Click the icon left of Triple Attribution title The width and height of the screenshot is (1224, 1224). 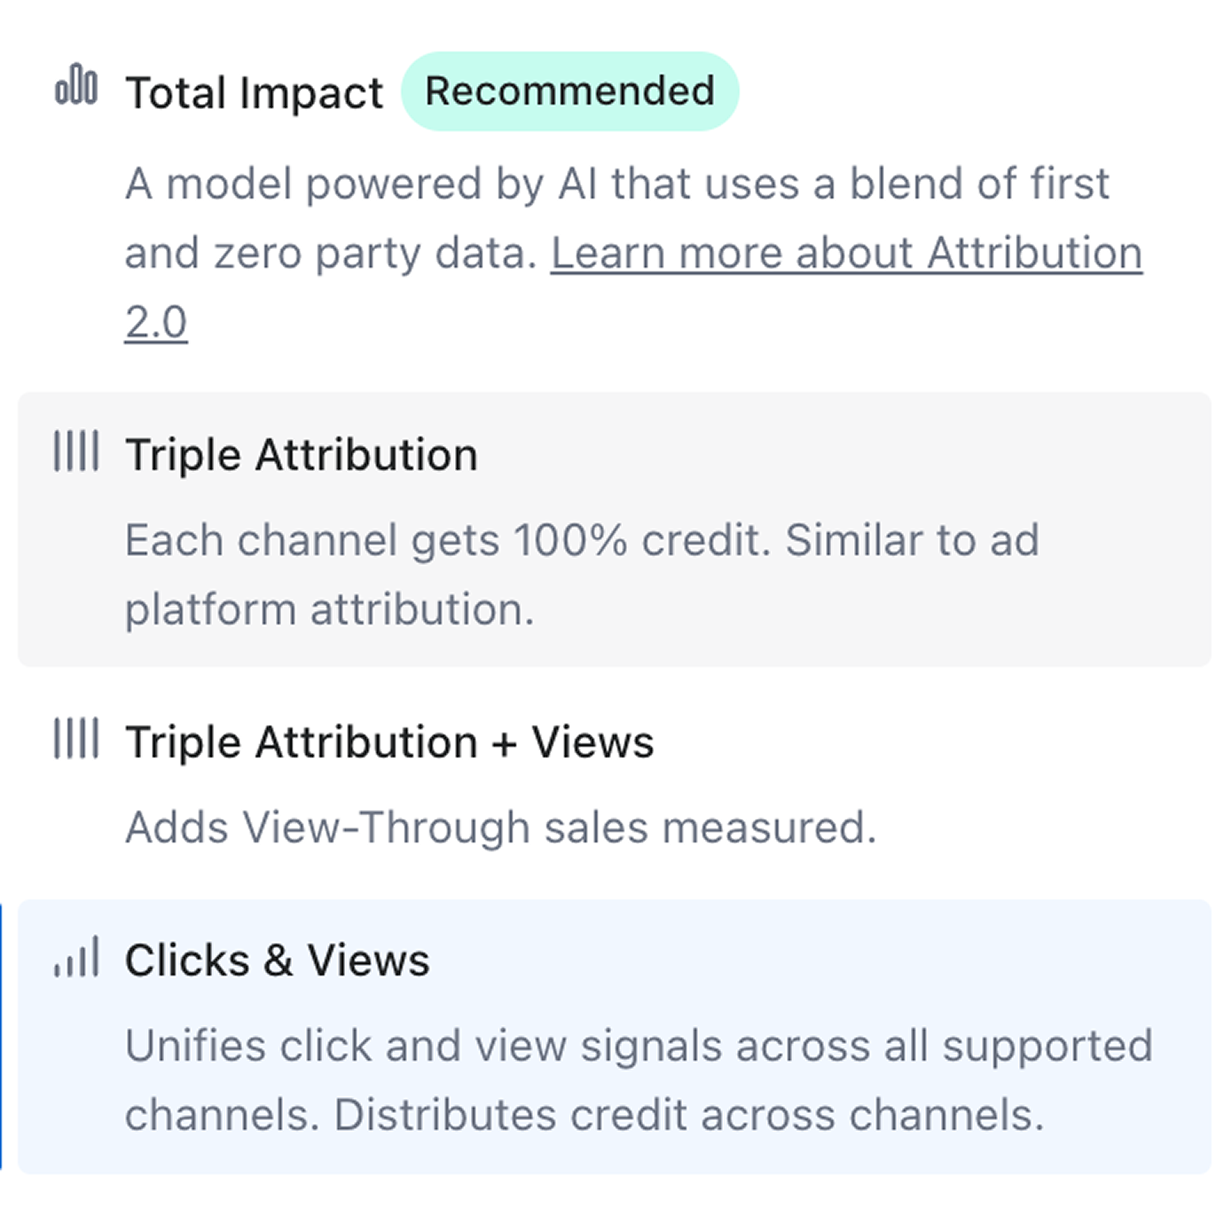[x=75, y=452]
